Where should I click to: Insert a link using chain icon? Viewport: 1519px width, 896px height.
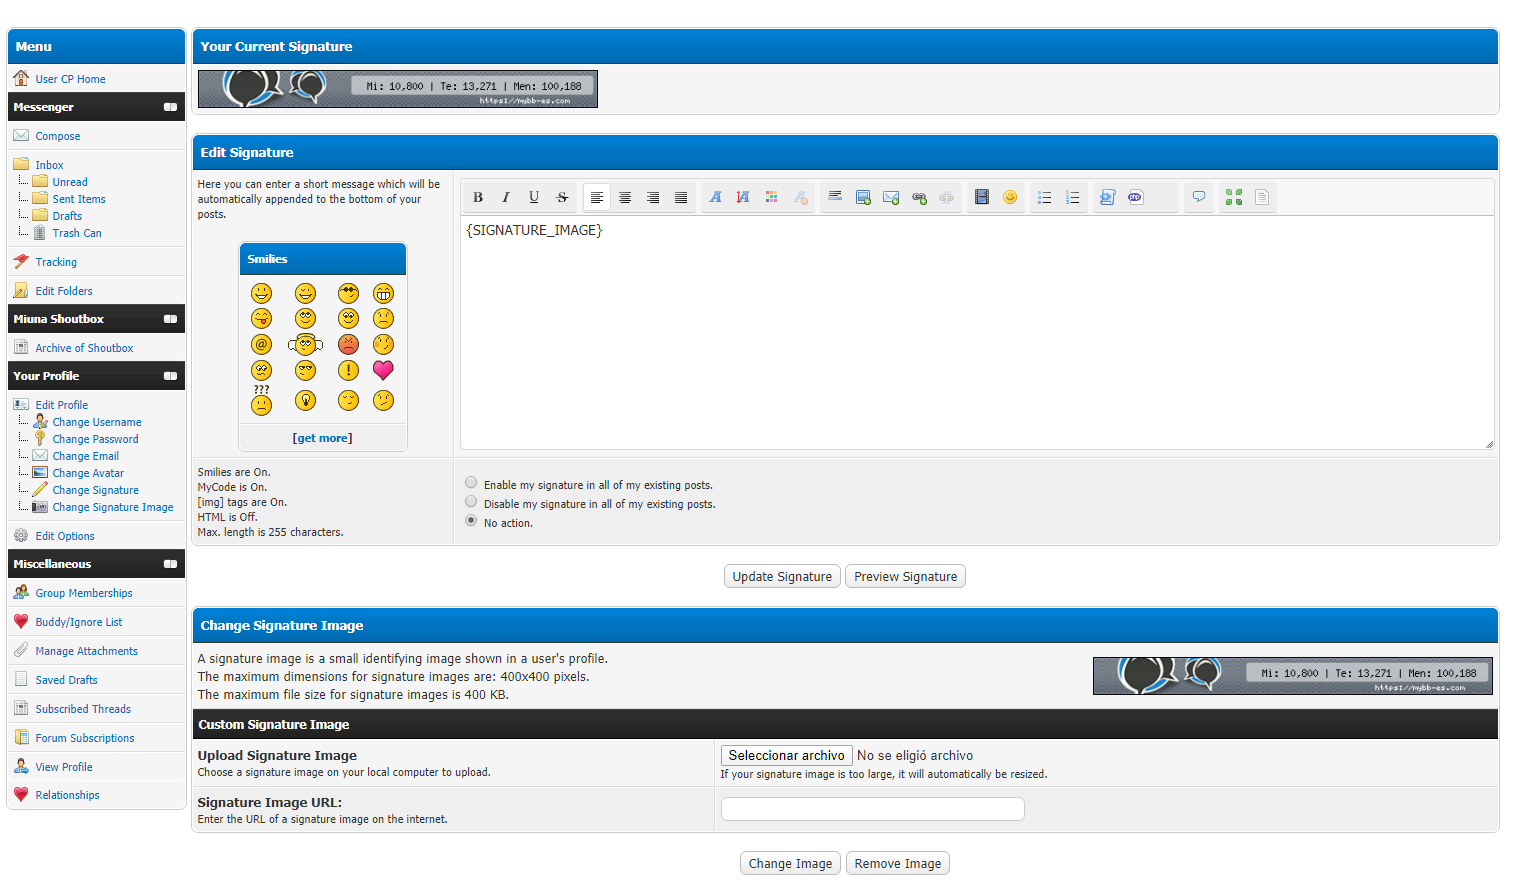coord(919,198)
